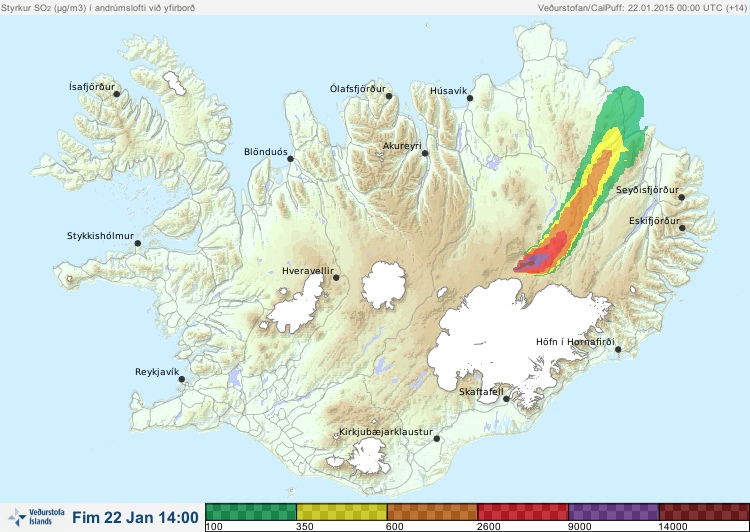Click the Seyðisfjörður station dot

681,197
